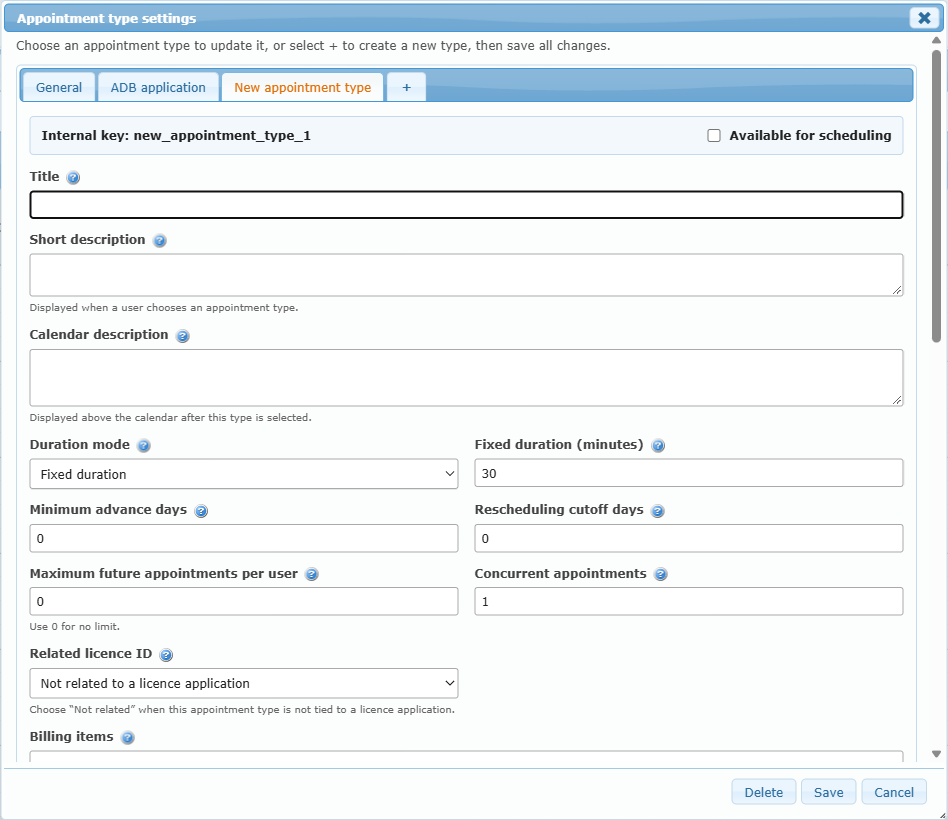Click the dialog's vertical scrollbar thumb
948x820 pixels.
click(937, 196)
